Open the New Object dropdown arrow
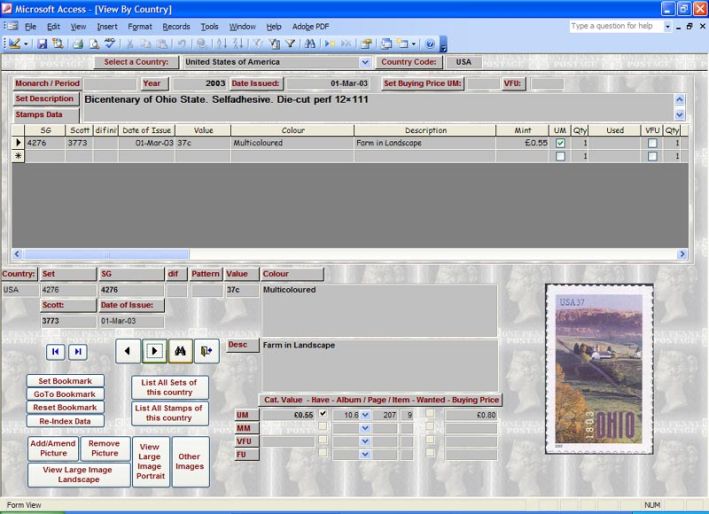709x514 pixels. click(413, 44)
